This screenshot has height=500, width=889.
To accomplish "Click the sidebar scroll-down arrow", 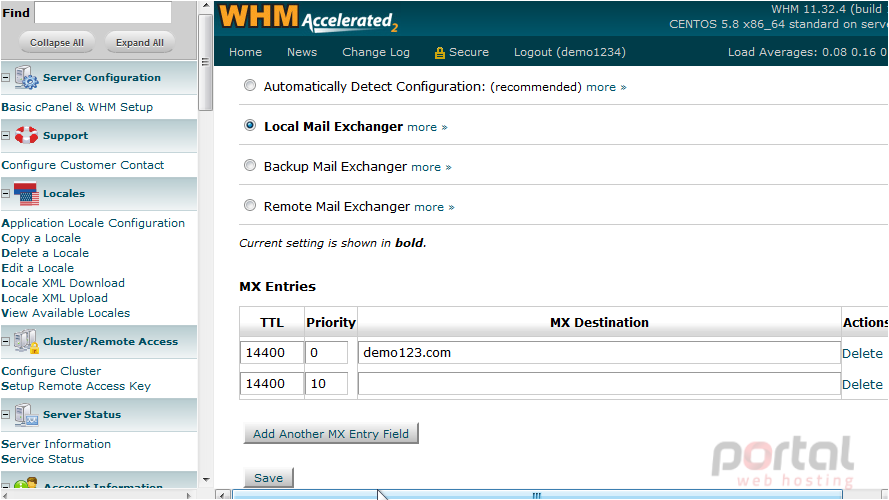I will click(206, 480).
